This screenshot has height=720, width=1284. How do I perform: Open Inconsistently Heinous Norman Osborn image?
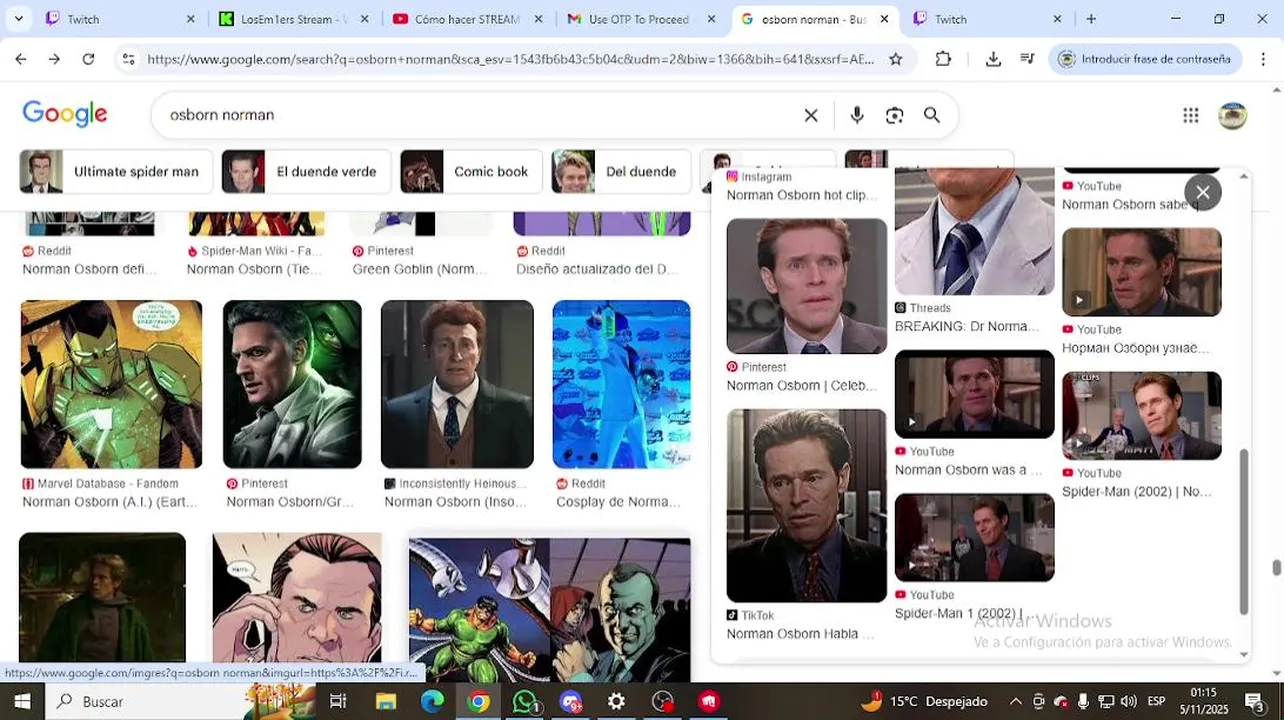[x=457, y=384]
